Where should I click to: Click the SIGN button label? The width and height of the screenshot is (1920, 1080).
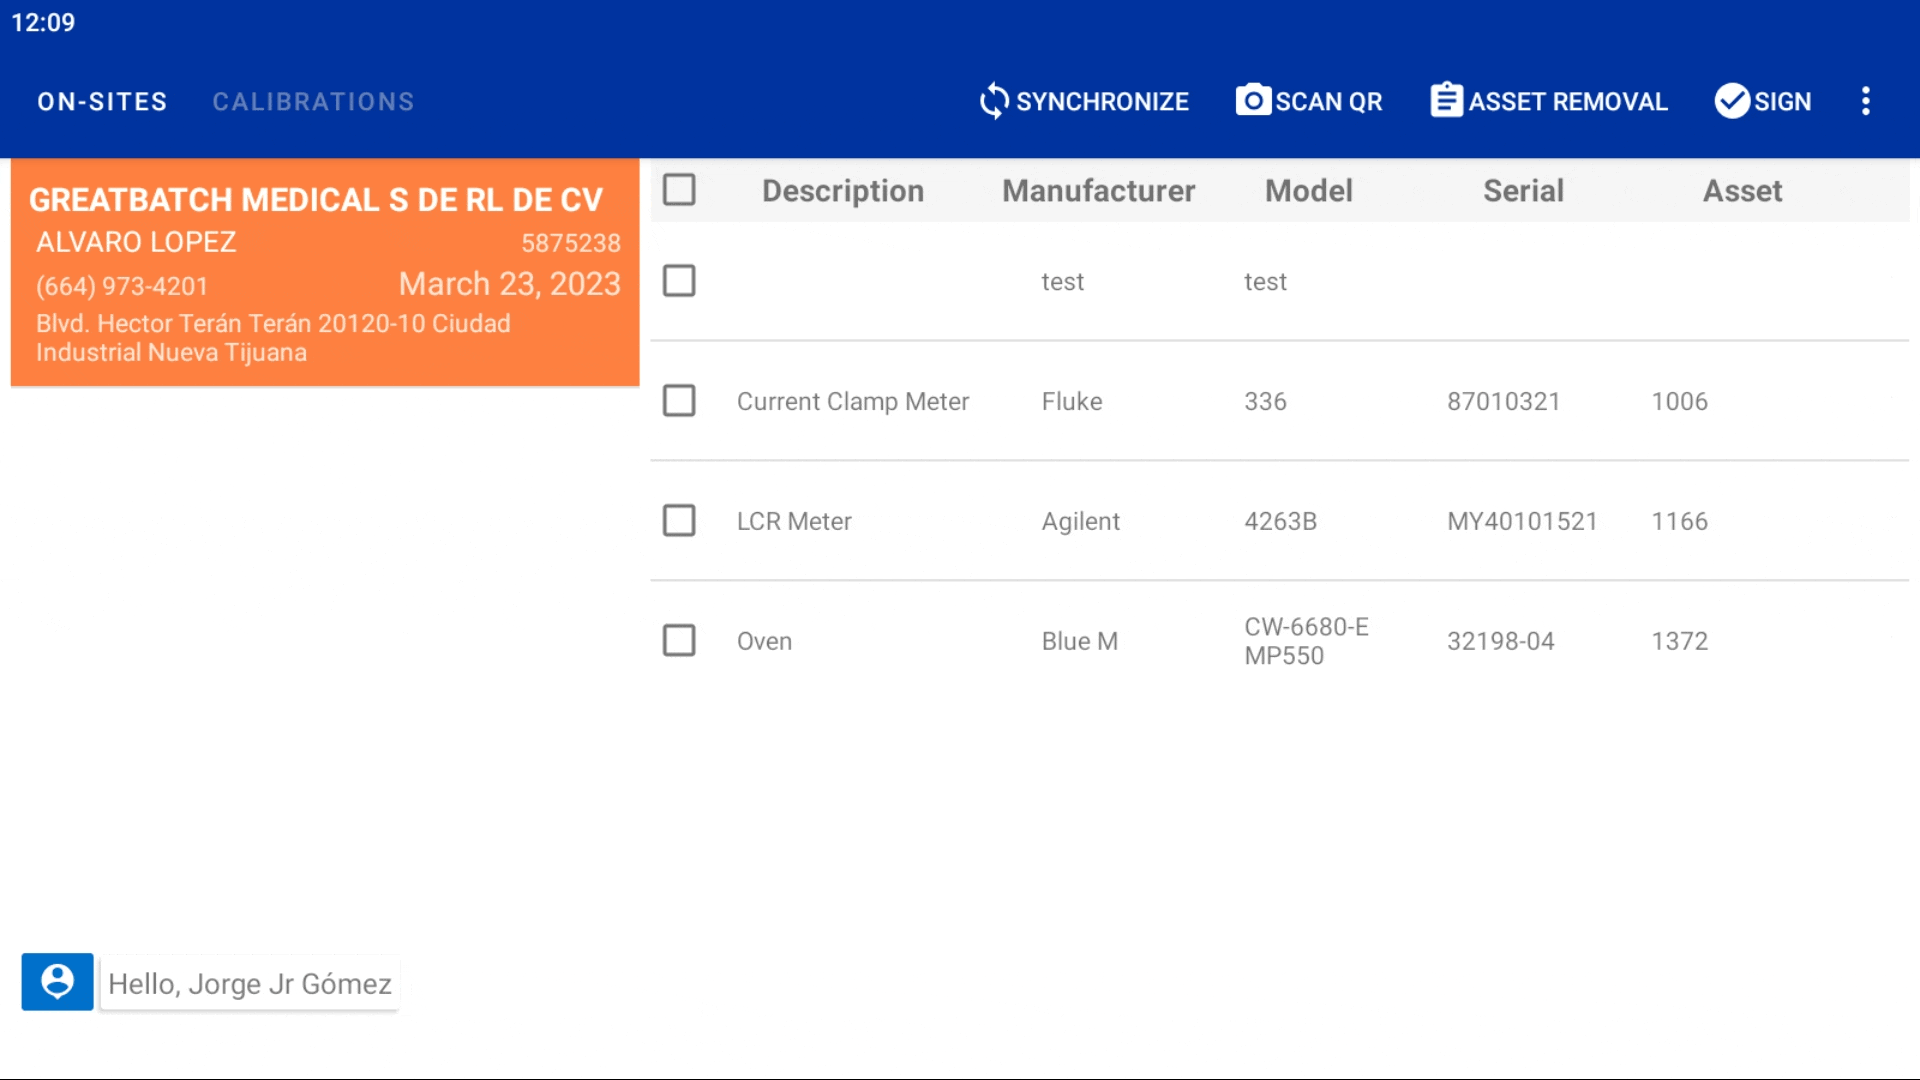[x=1783, y=102]
